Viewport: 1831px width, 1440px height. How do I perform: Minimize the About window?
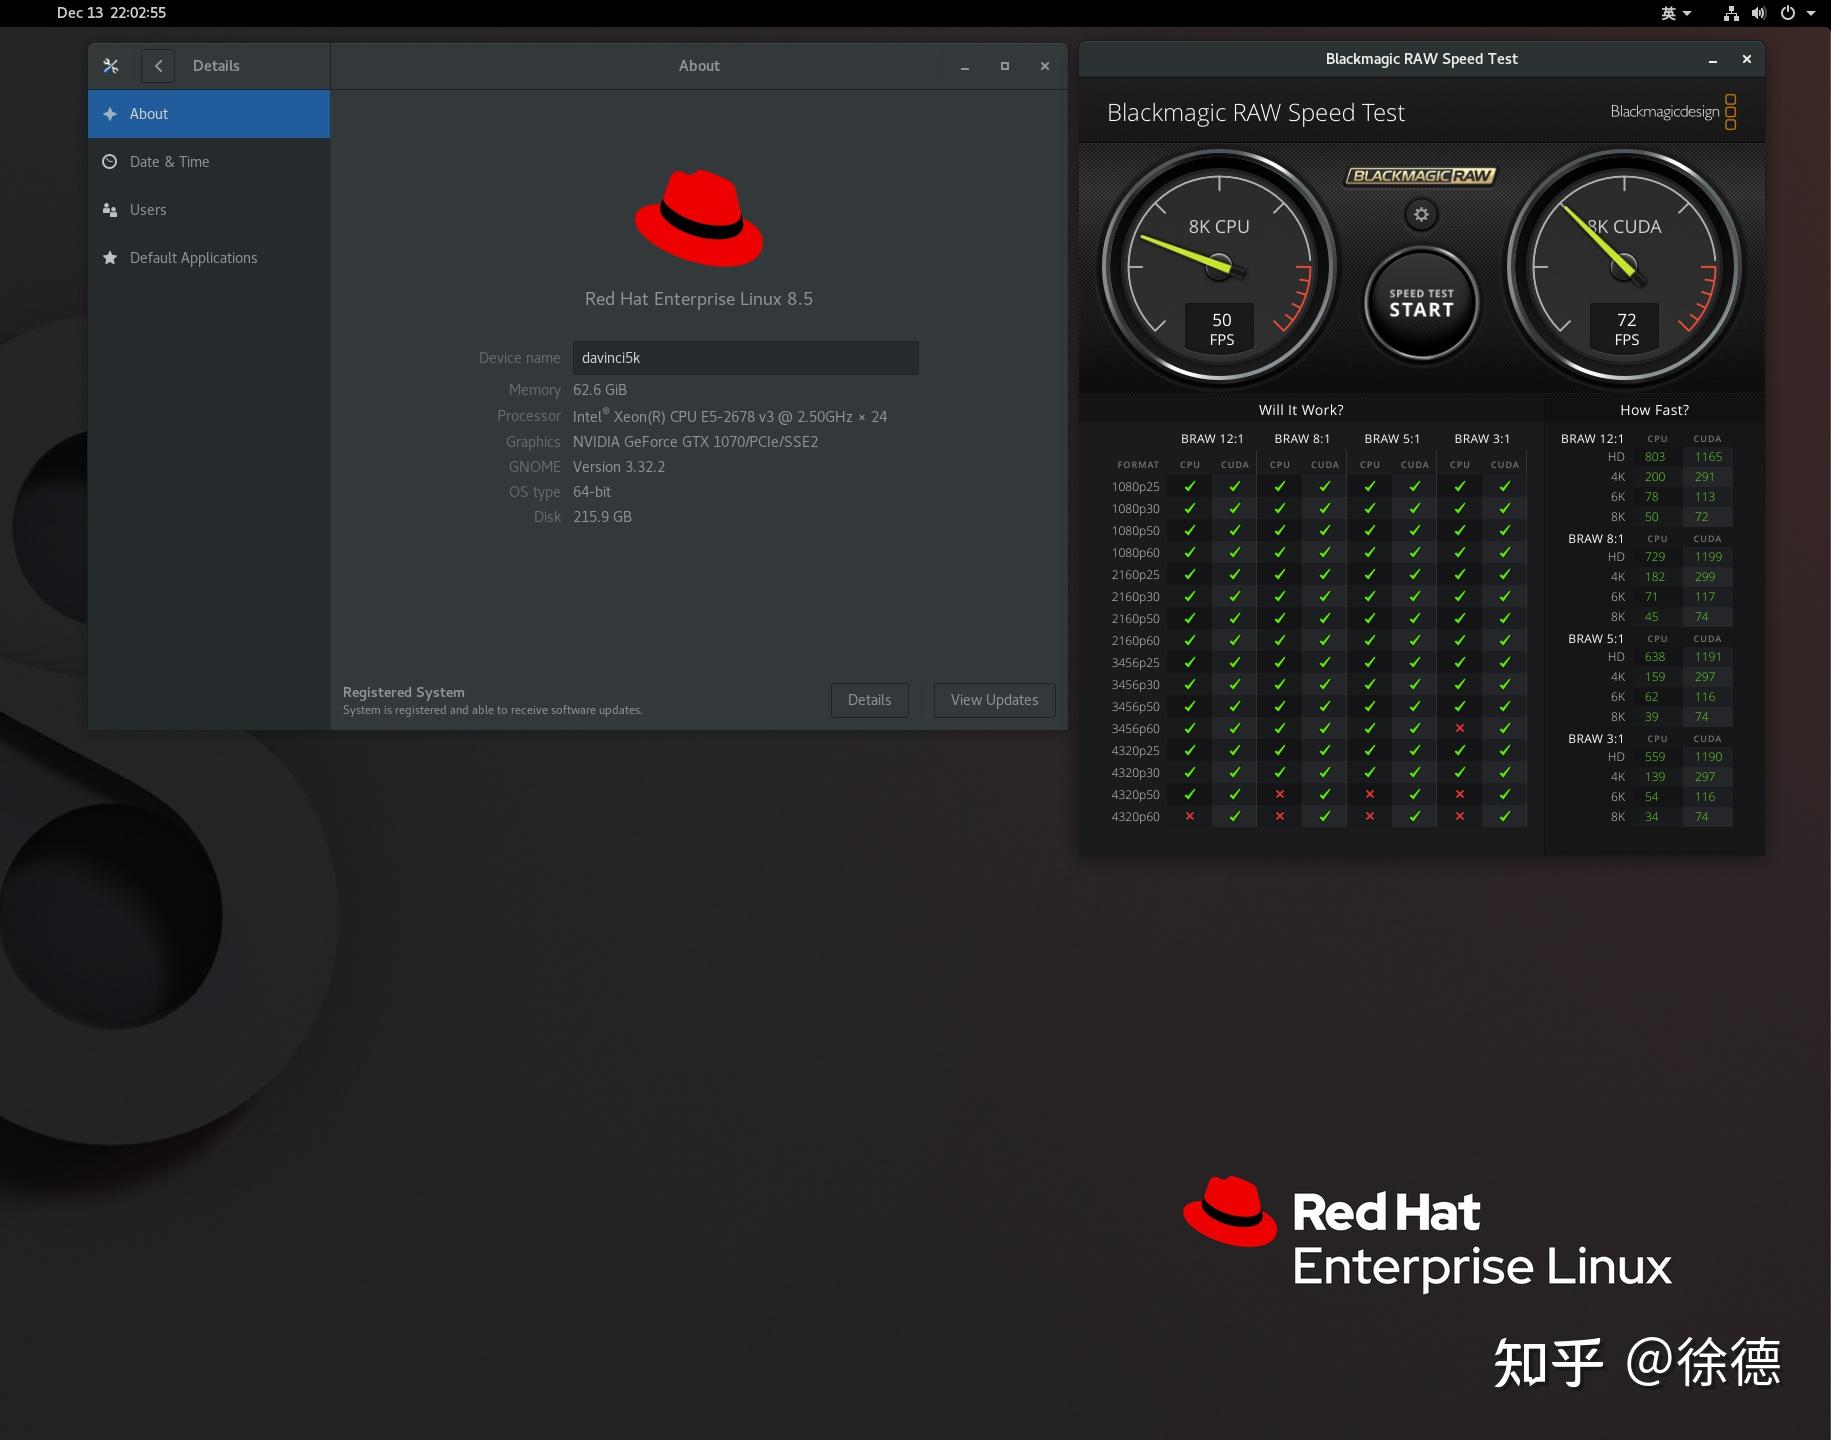(x=965, y=66)
